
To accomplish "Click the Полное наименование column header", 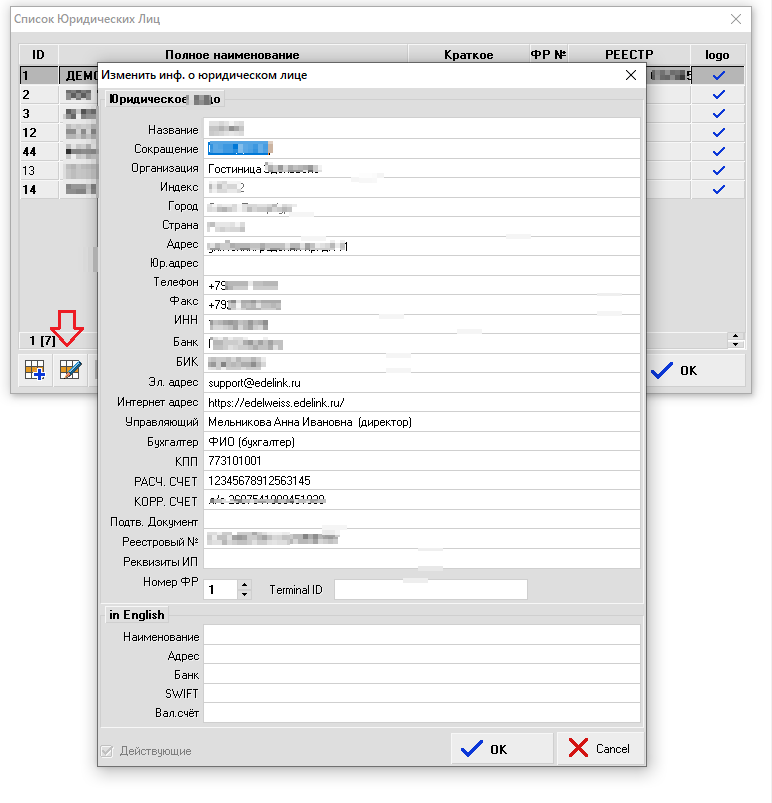I will (x=233, y=55).
